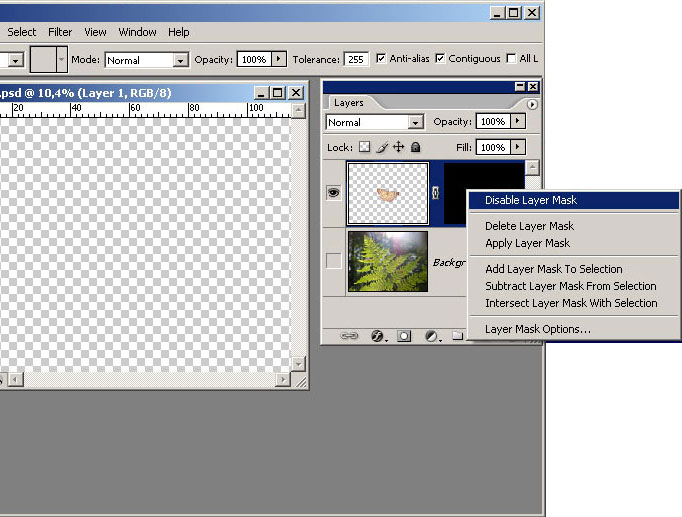The image size is (682, 517).
Task: Open the Window menu
Action: click(137, 32)
